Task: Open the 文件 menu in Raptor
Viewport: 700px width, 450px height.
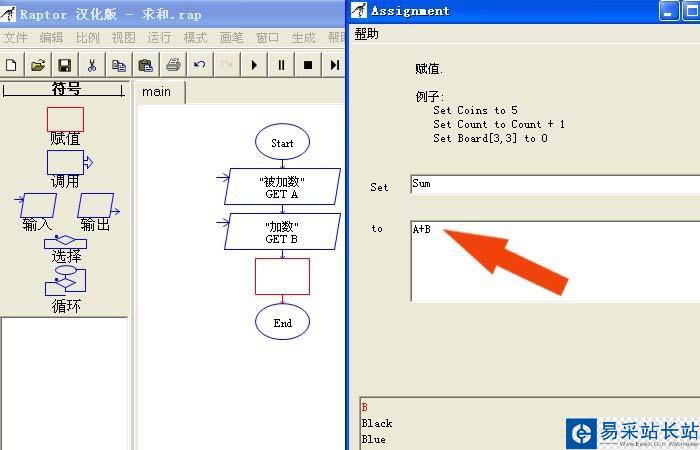Action: [x=16, y=38]
